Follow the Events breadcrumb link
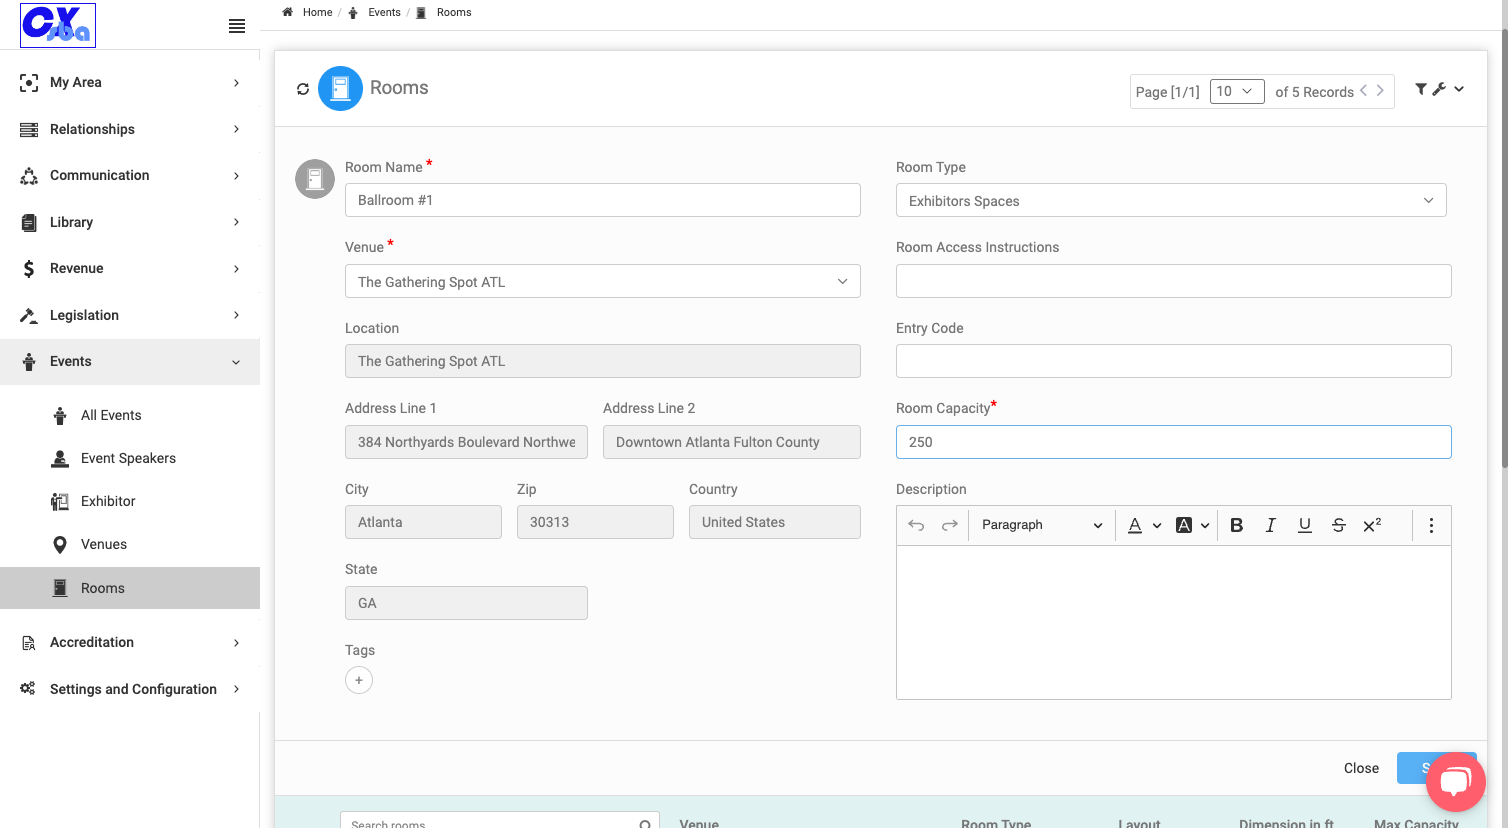 pos(384,12)
